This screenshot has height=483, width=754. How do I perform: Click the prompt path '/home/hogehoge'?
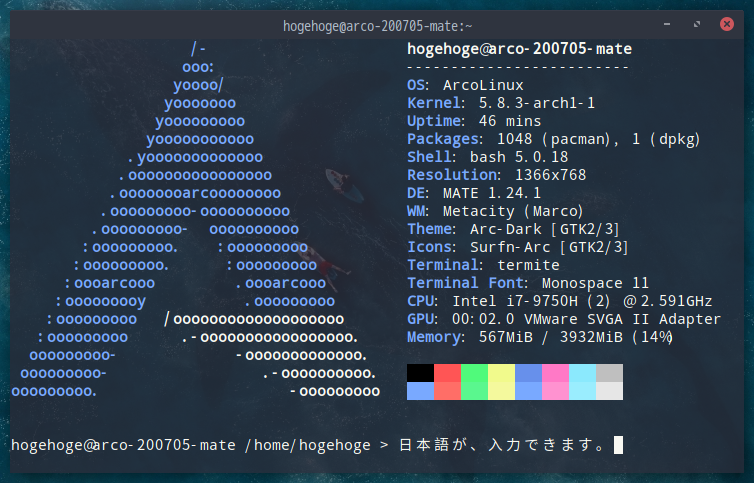click(x=308, y=445)
